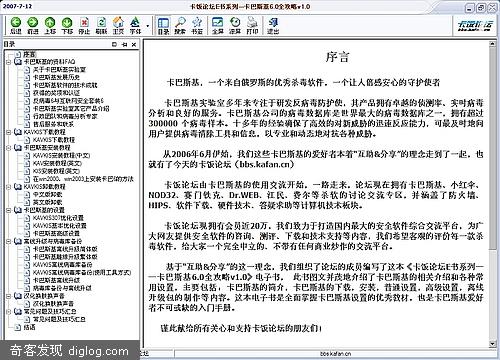Float the 目录 panel with its window icon
This screenshot has width=500, height=360.
click(x=114, y=44)
